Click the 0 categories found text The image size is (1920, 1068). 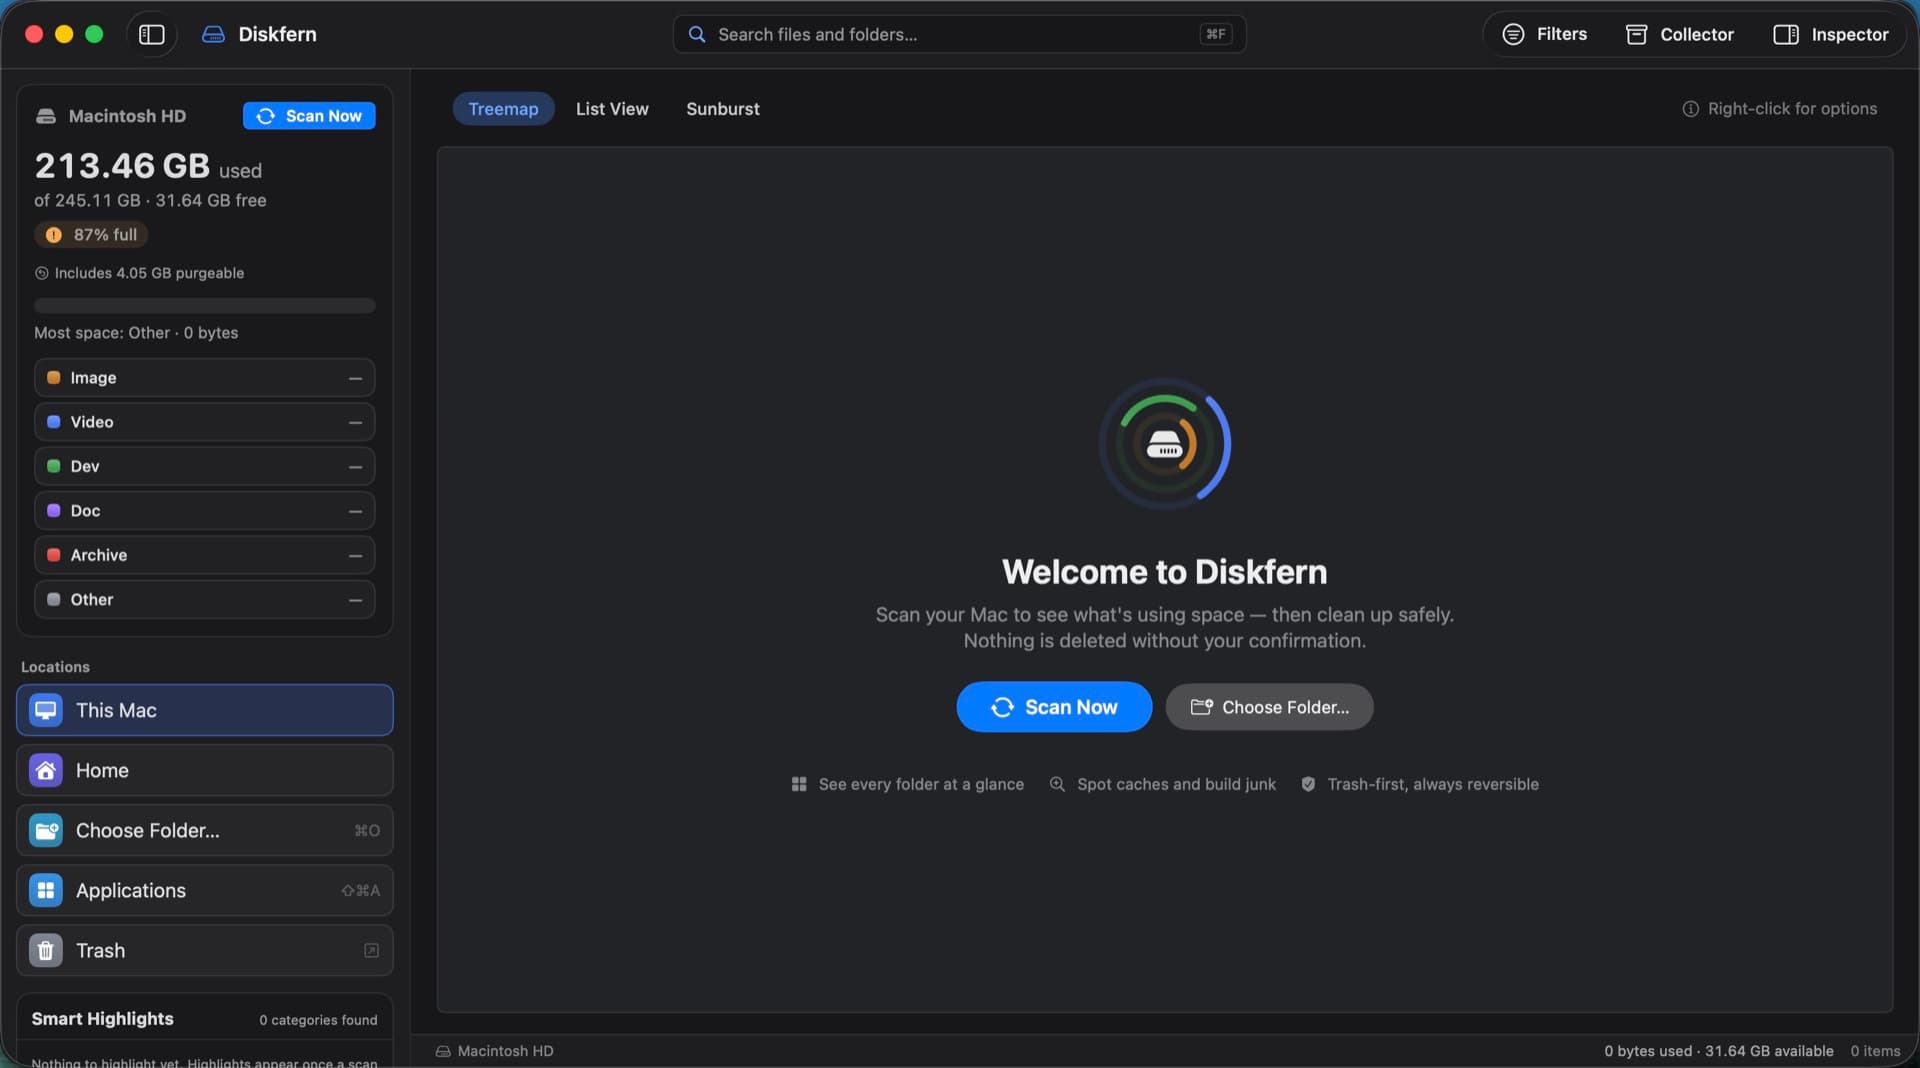click(318, 1020)
